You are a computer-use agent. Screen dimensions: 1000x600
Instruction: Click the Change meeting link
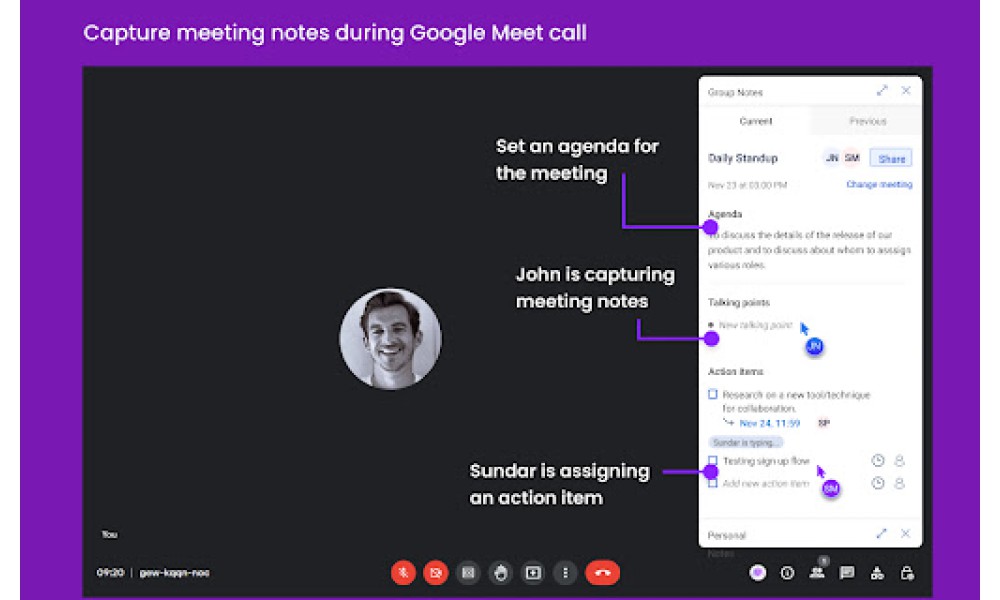(x=879, y=184)
